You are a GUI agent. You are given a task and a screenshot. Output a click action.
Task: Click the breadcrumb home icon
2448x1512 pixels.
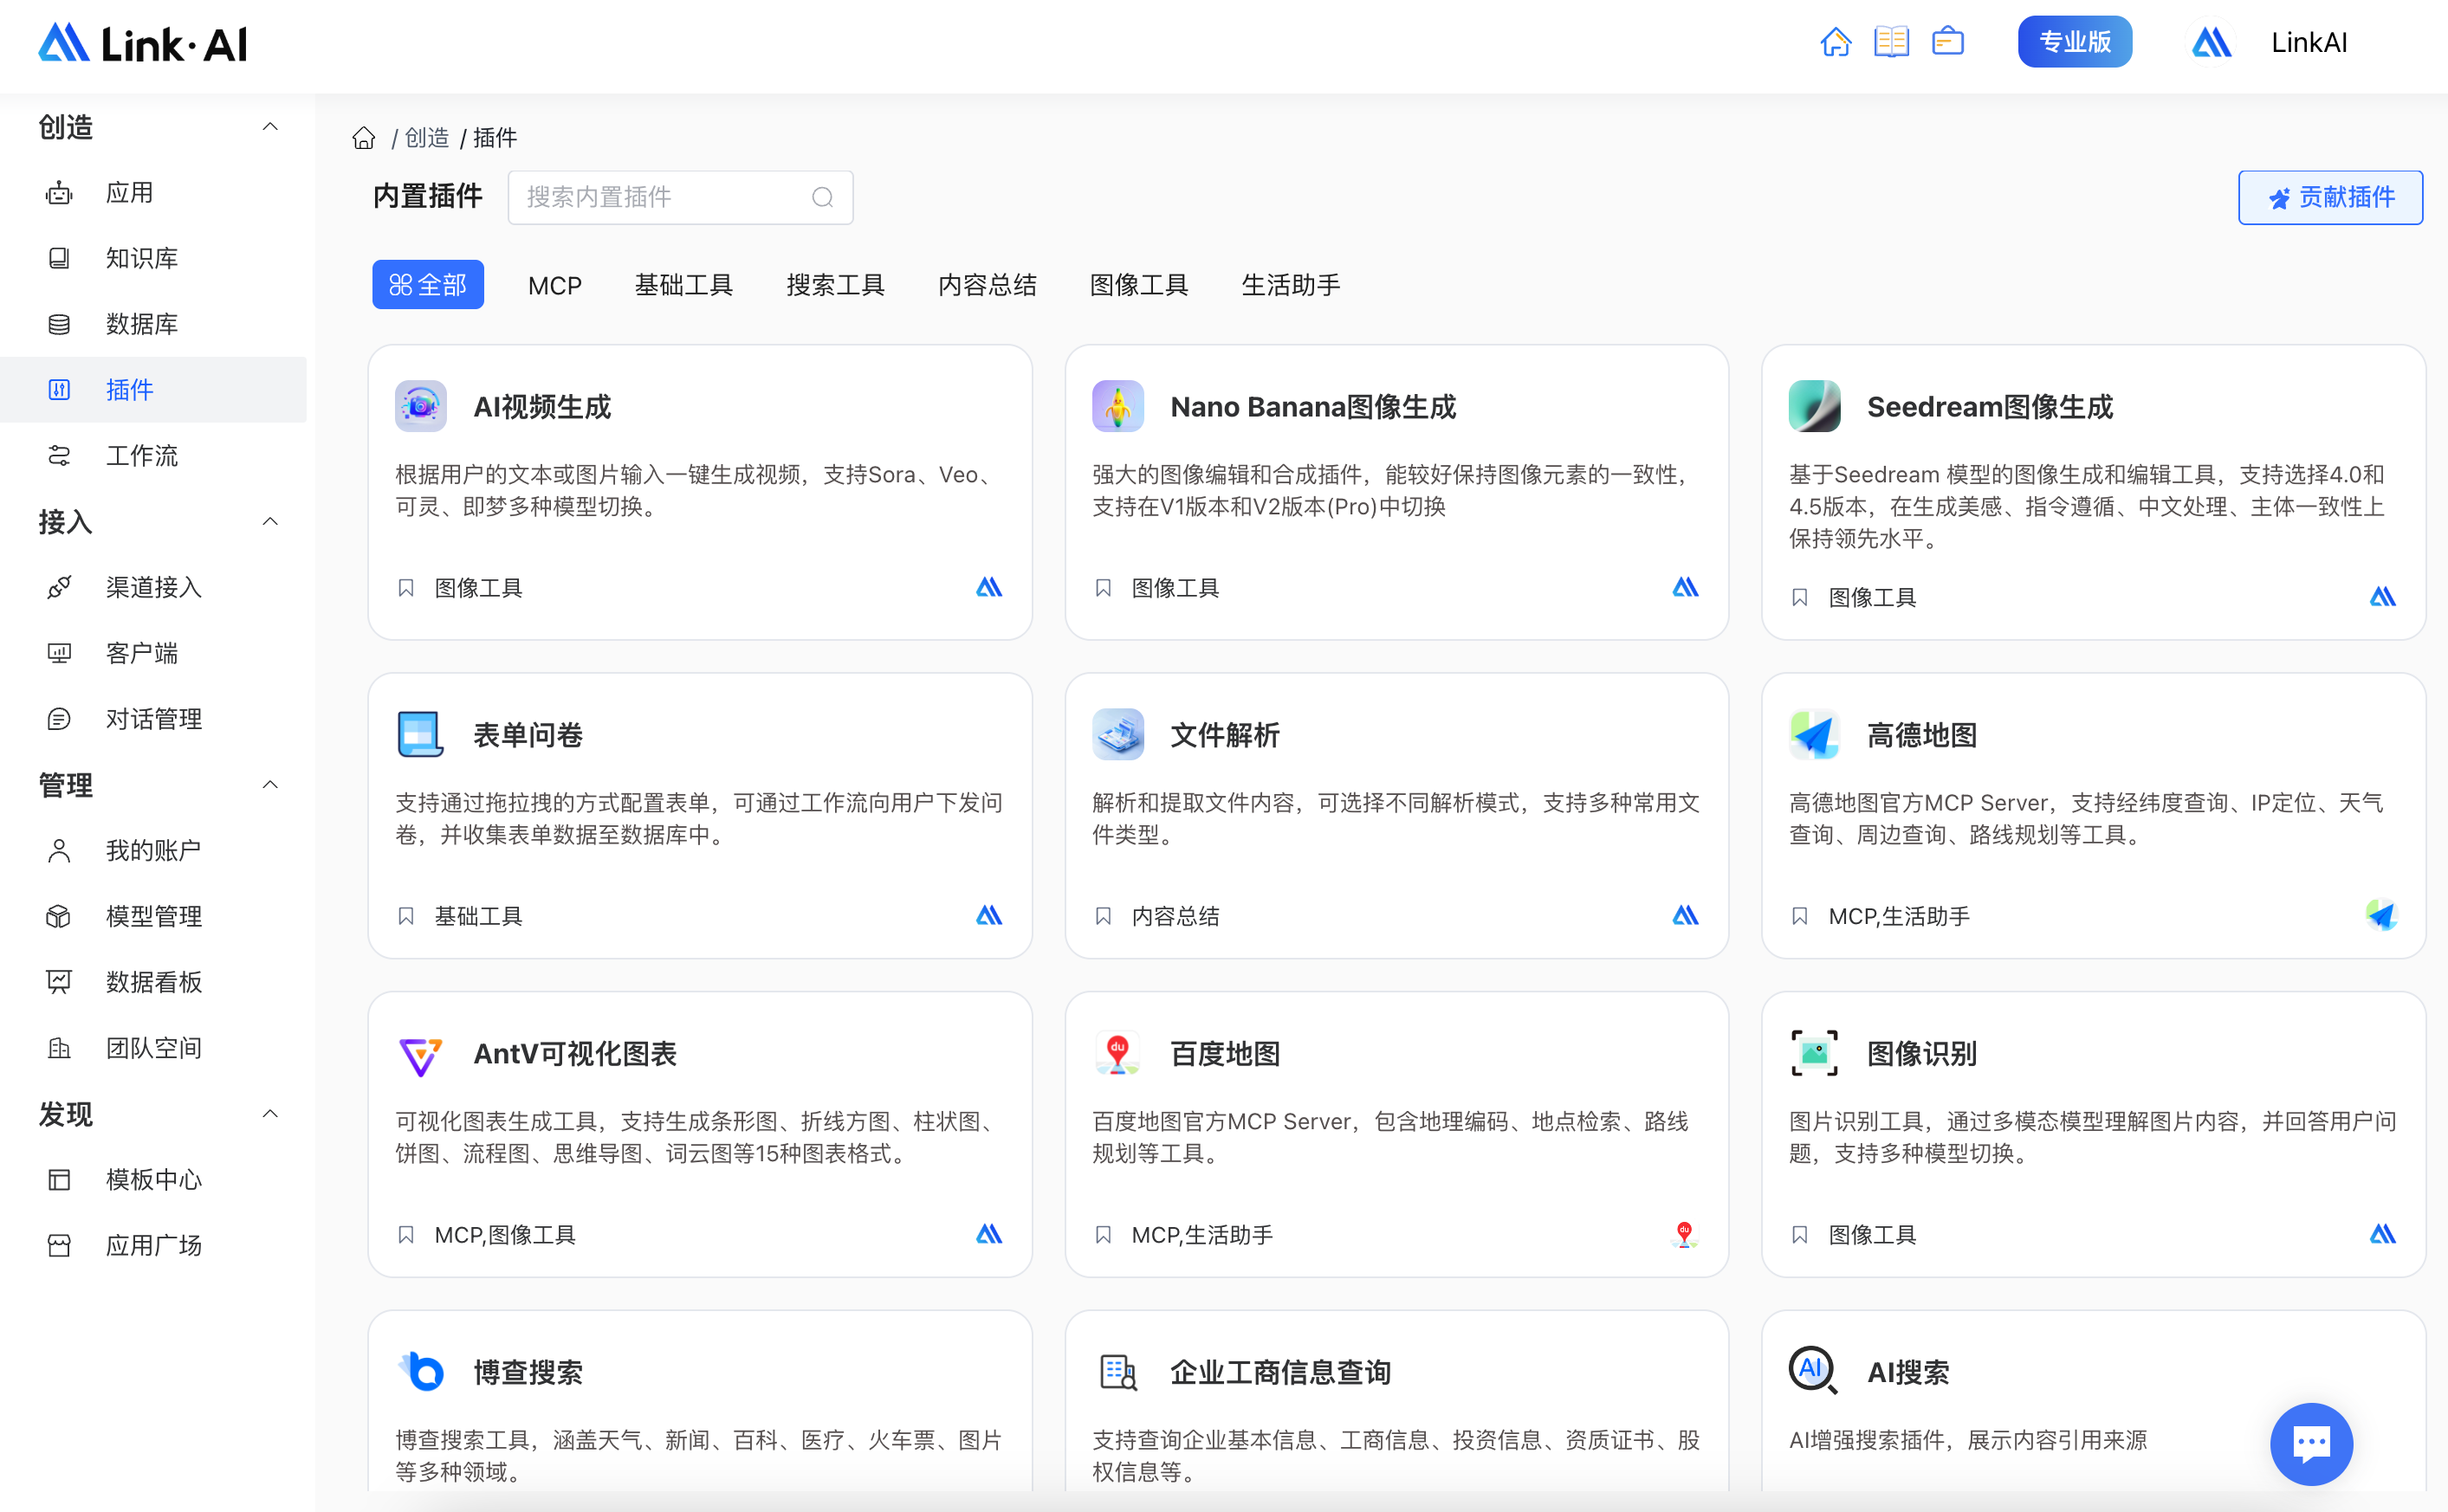click(364, 138)
